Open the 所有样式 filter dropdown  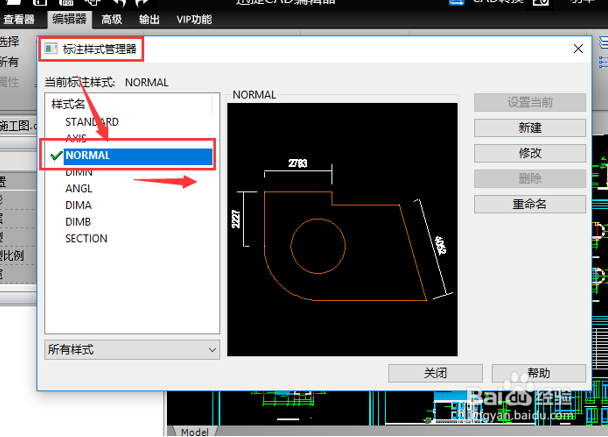tap(132, 350)
